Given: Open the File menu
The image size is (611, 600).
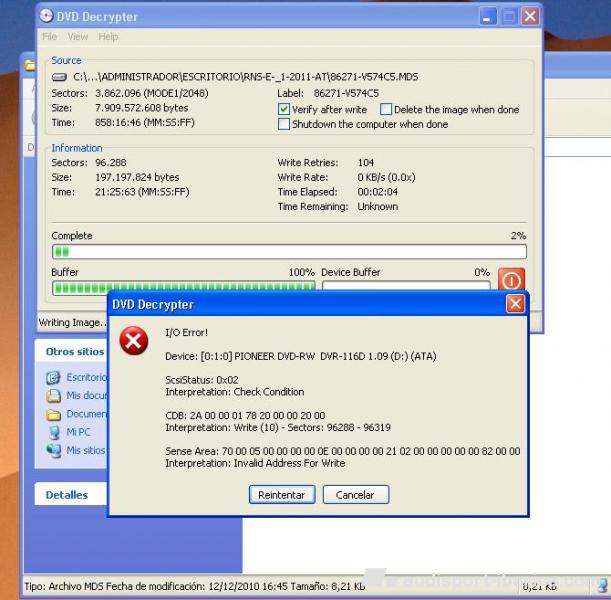Looking at the screenshot, I should (x=49, y=37).
